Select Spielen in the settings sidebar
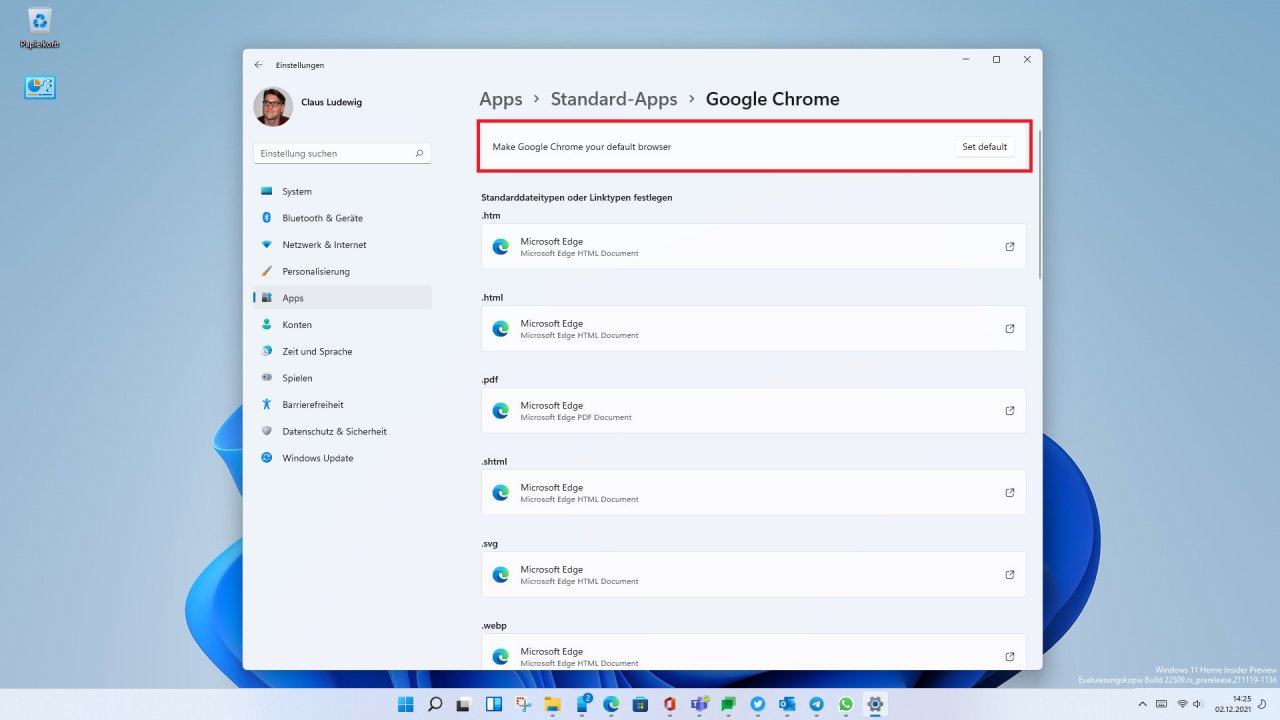The width and height of the screenshot is (1280, 720). pos(343,378)
